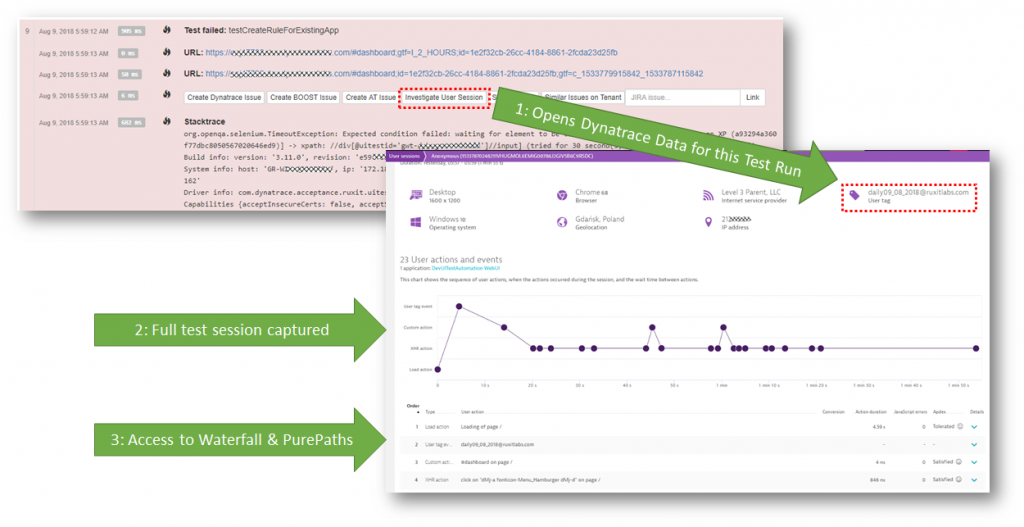1024x527 pixels.
Task: Click the Action duration column header
Action: (871, 412)
